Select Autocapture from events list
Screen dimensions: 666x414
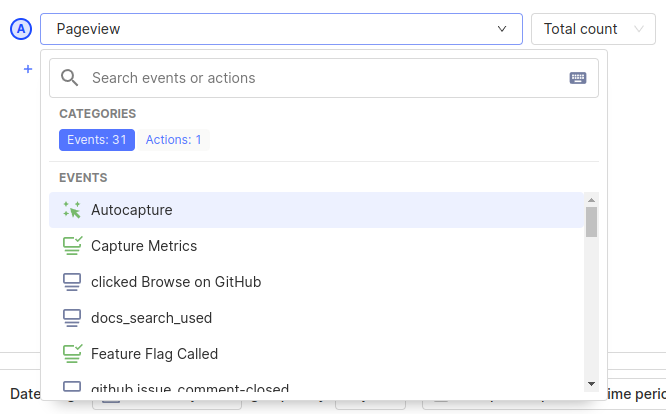pos(131,210)
